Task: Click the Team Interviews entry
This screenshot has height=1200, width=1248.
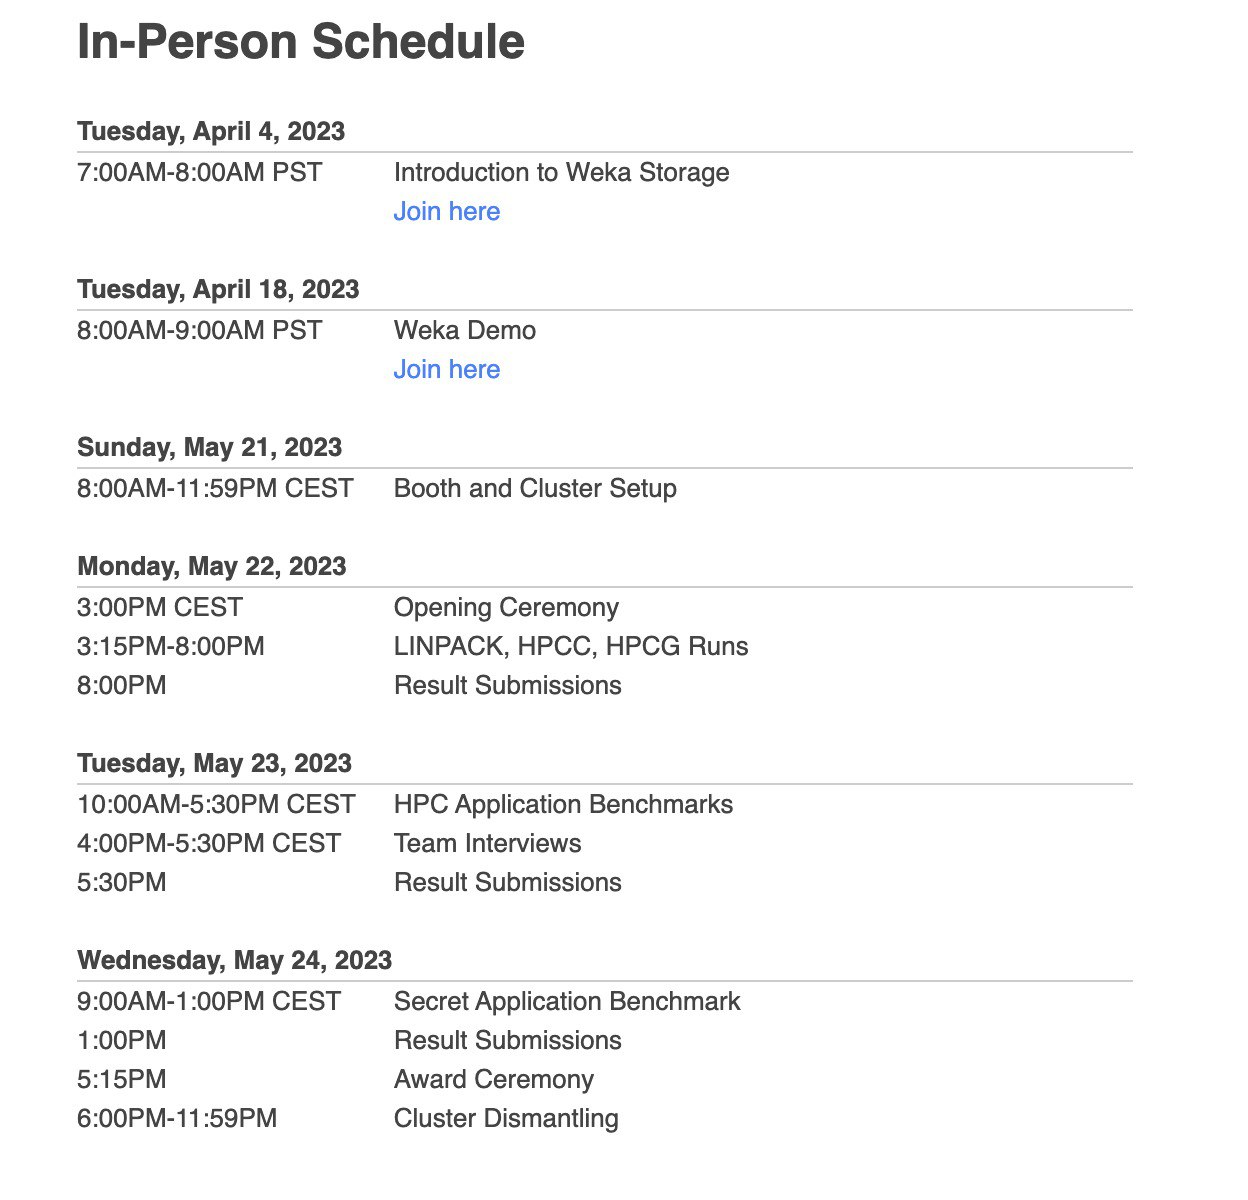Action: (x=487, y=843)
